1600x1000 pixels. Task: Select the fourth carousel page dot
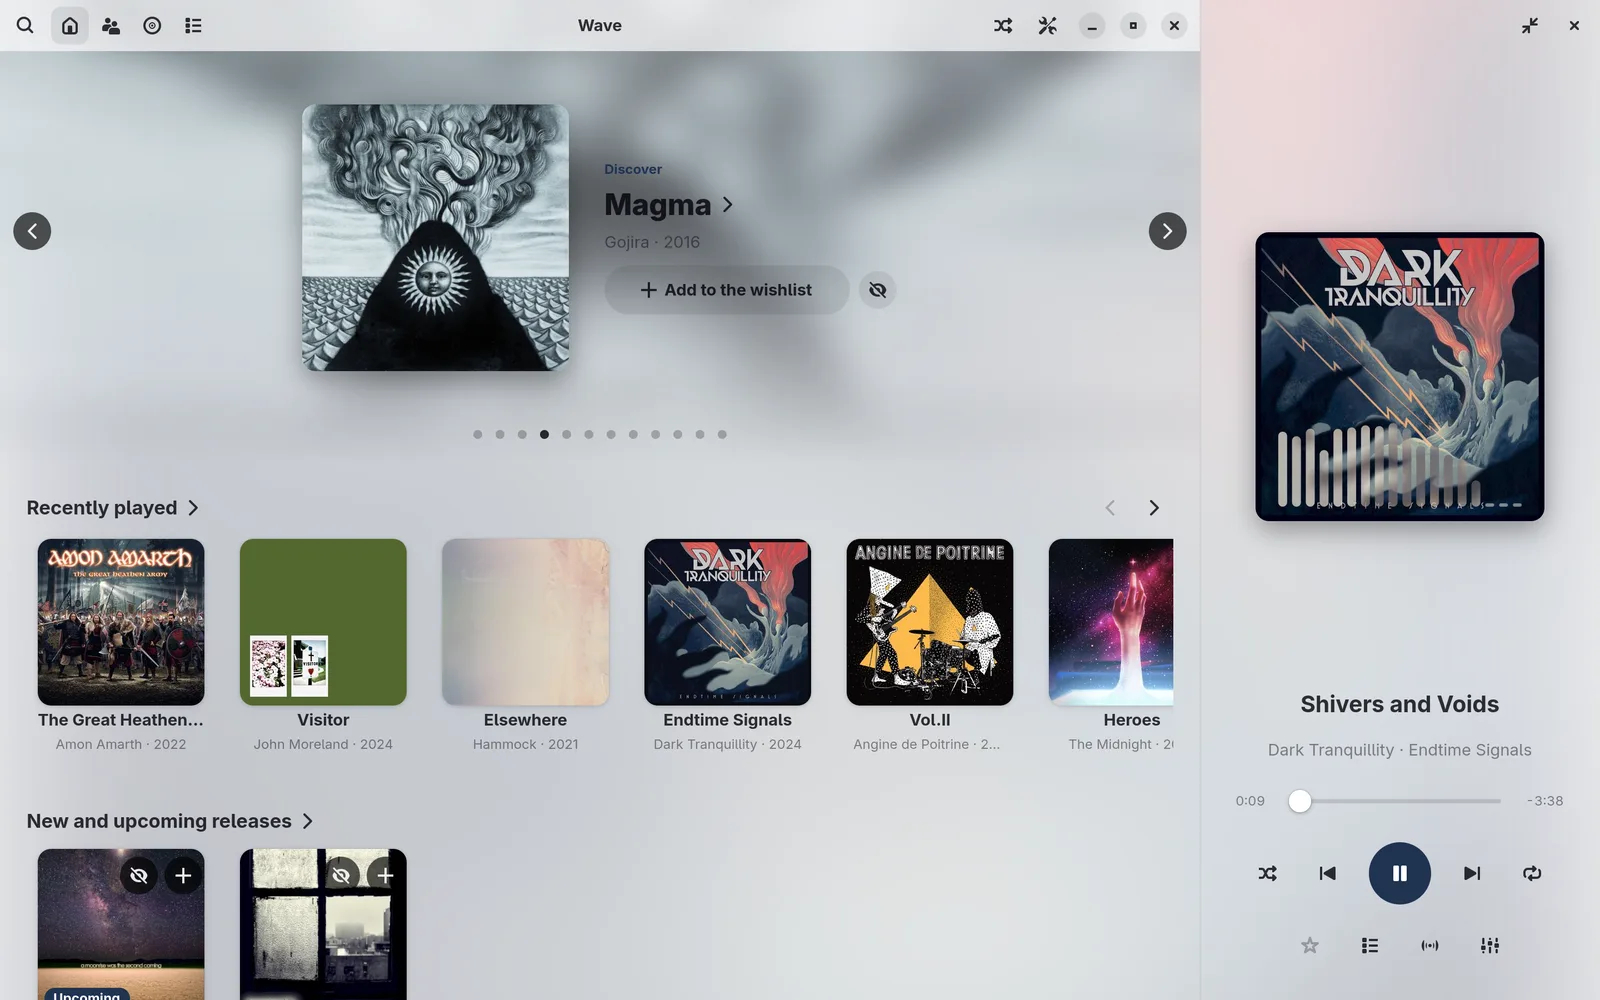[544, 434]
